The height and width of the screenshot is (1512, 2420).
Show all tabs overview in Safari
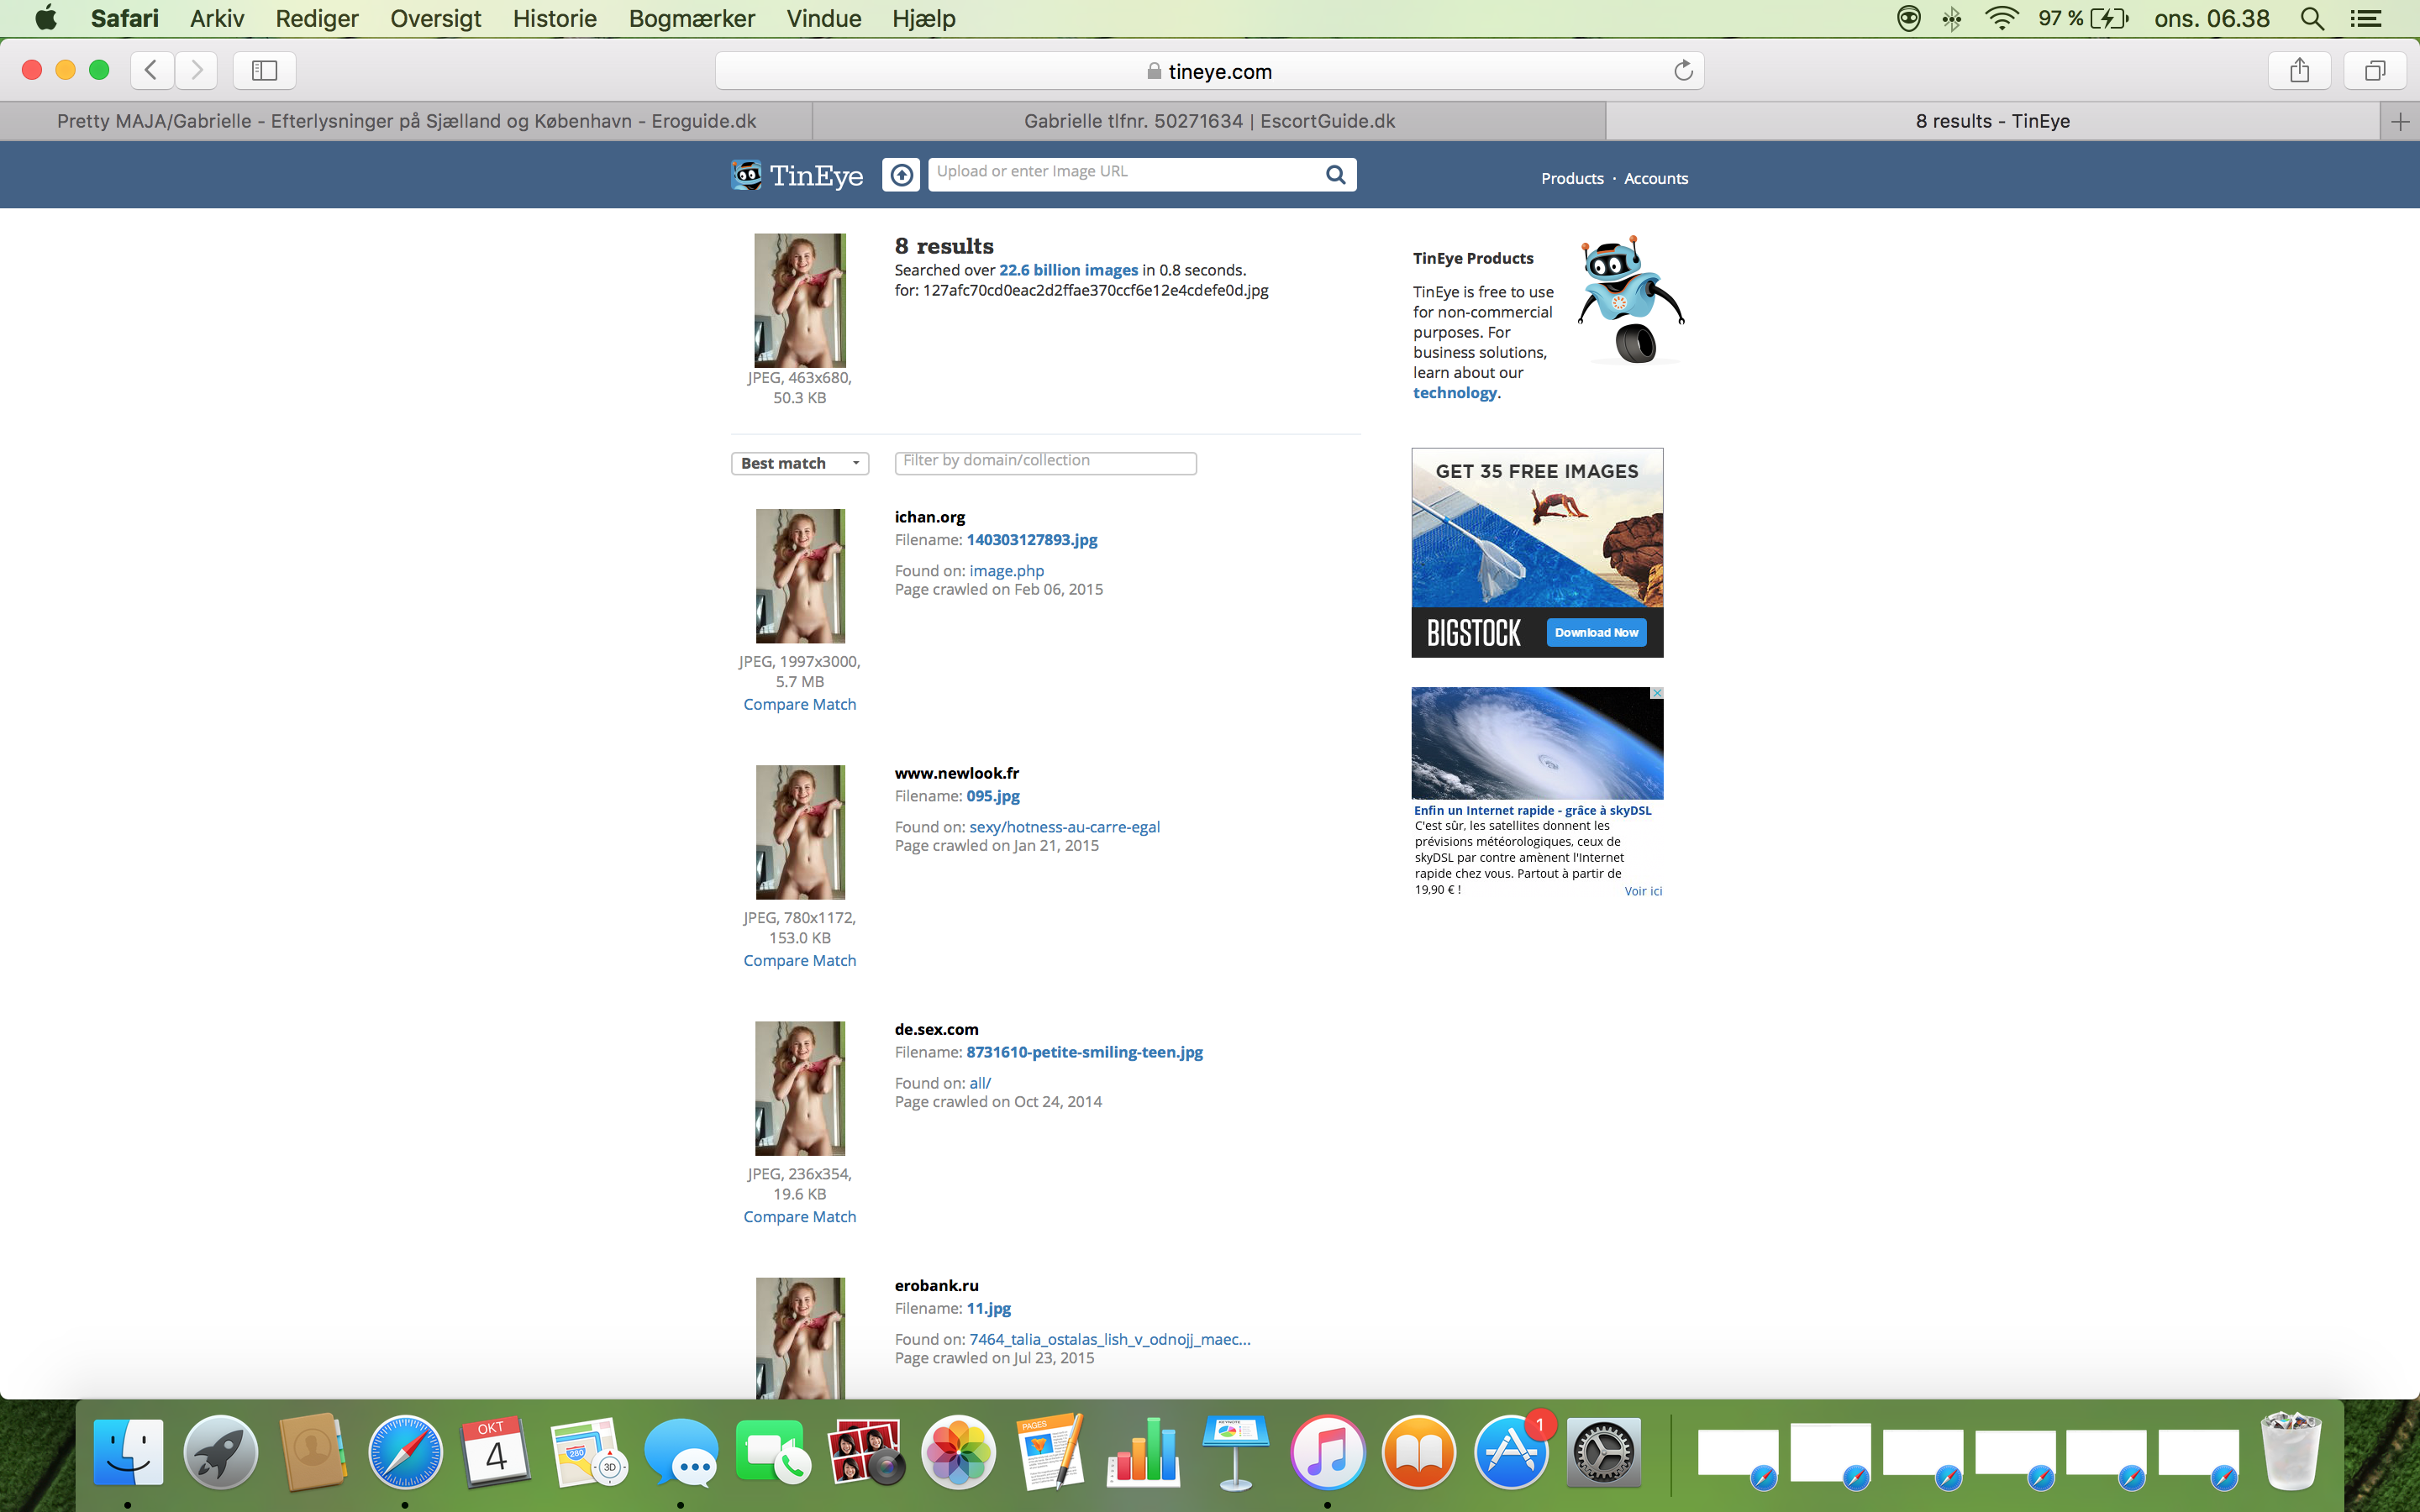(x=2374, y=70)
